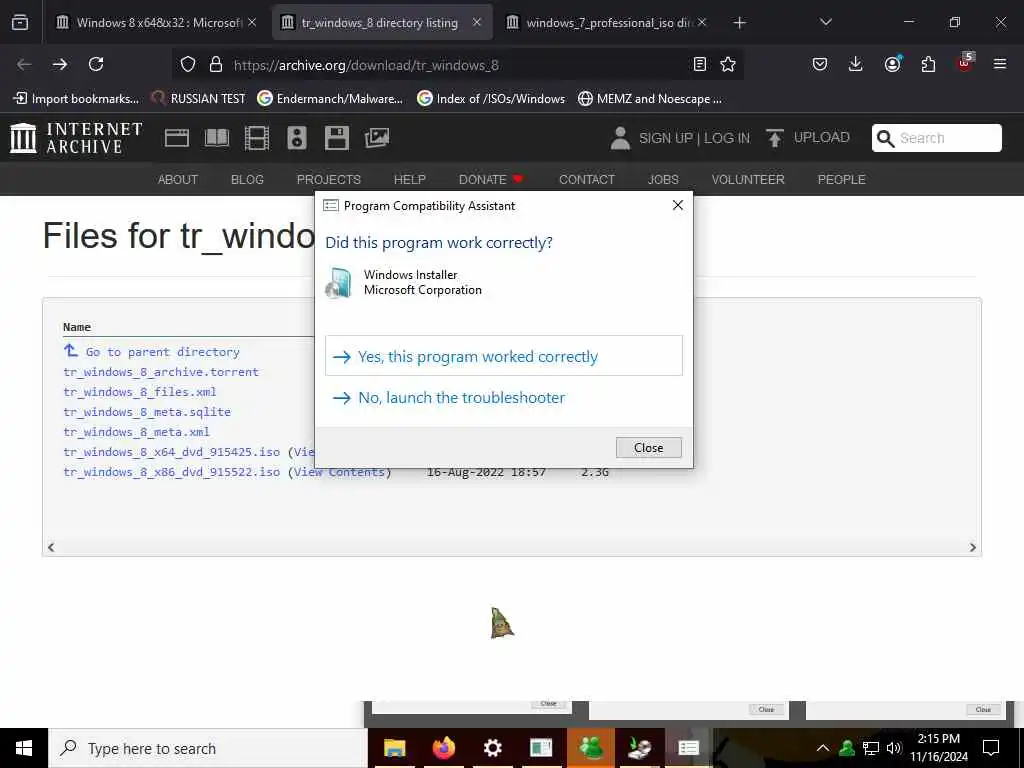Viewport: 1024px width, 768px height.
Task: Click the Upload arrow icon
Action: tap(775, 138)
